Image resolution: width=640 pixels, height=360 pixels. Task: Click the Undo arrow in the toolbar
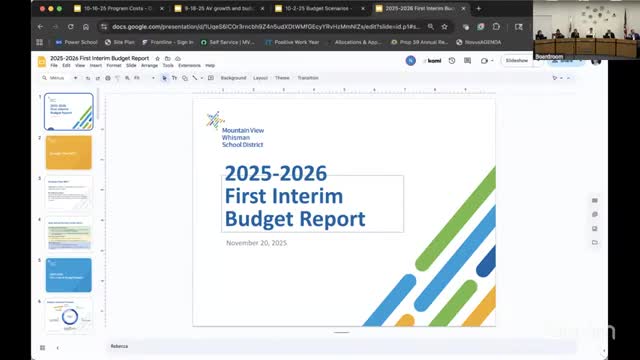88,78
